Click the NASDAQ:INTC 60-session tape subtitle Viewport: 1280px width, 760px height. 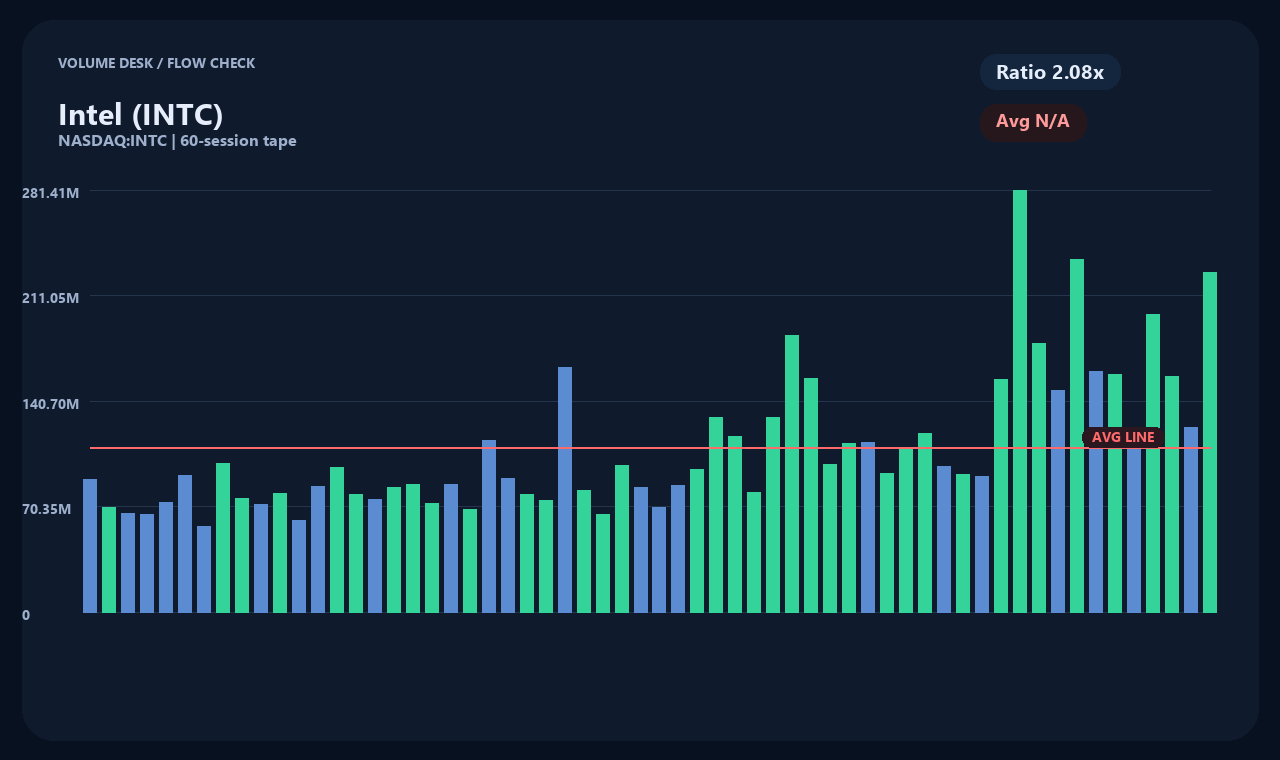pos(177,141)
